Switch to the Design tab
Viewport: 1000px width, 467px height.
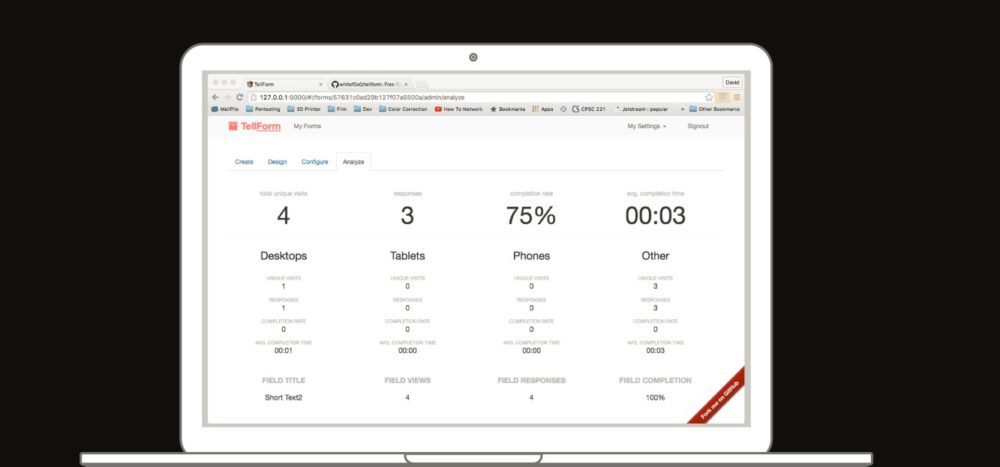pos(277,161)
